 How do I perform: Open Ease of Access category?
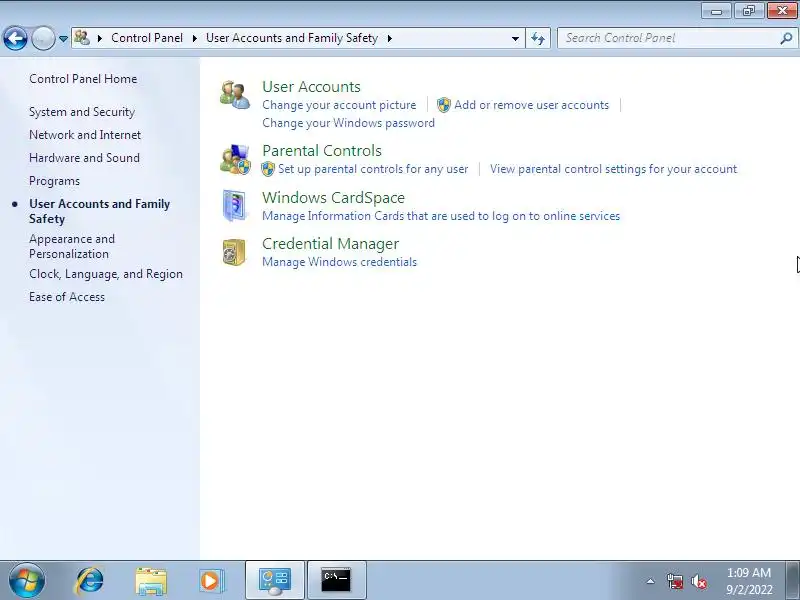pyautogui.click(x=67, y=297)
